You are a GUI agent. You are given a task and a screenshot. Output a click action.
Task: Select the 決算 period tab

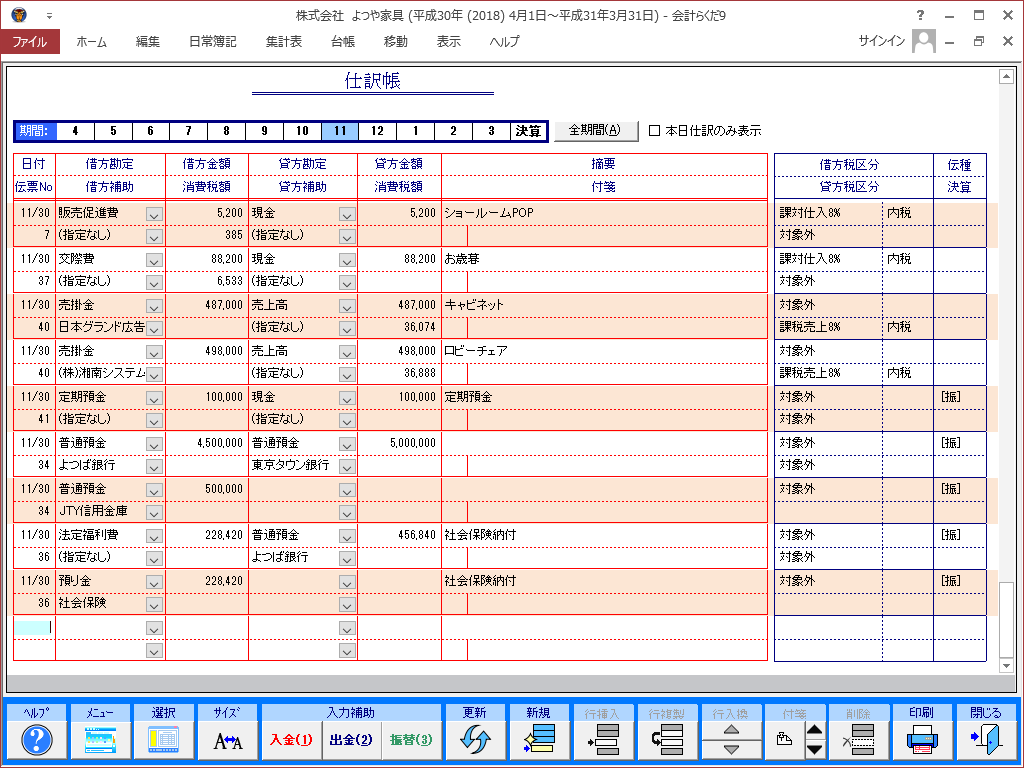click(528, 131)
